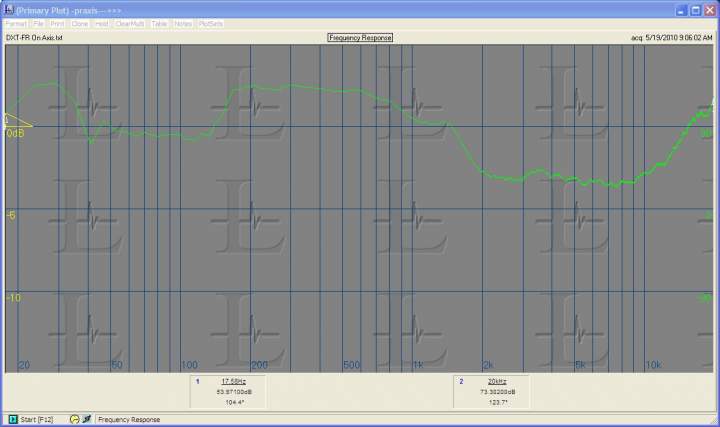Open the Table menu
The image size is (720, 427).
(159, 23)
